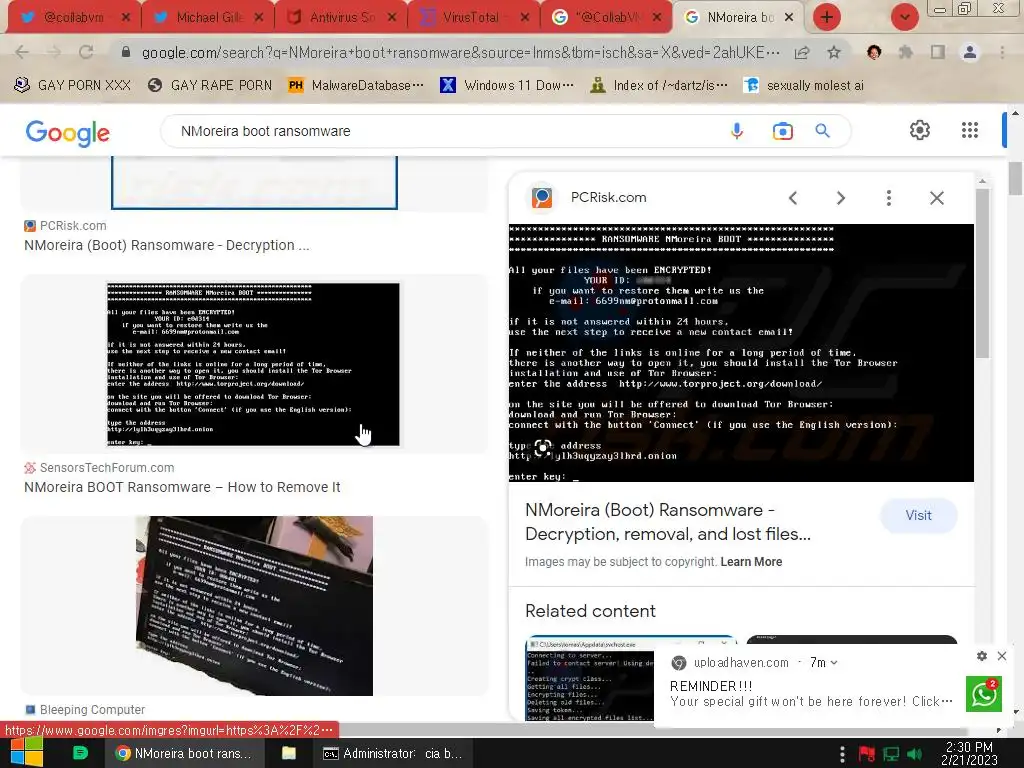Go back to the previous page
Screen dimensions: 1024x768
tap(22, 52)
